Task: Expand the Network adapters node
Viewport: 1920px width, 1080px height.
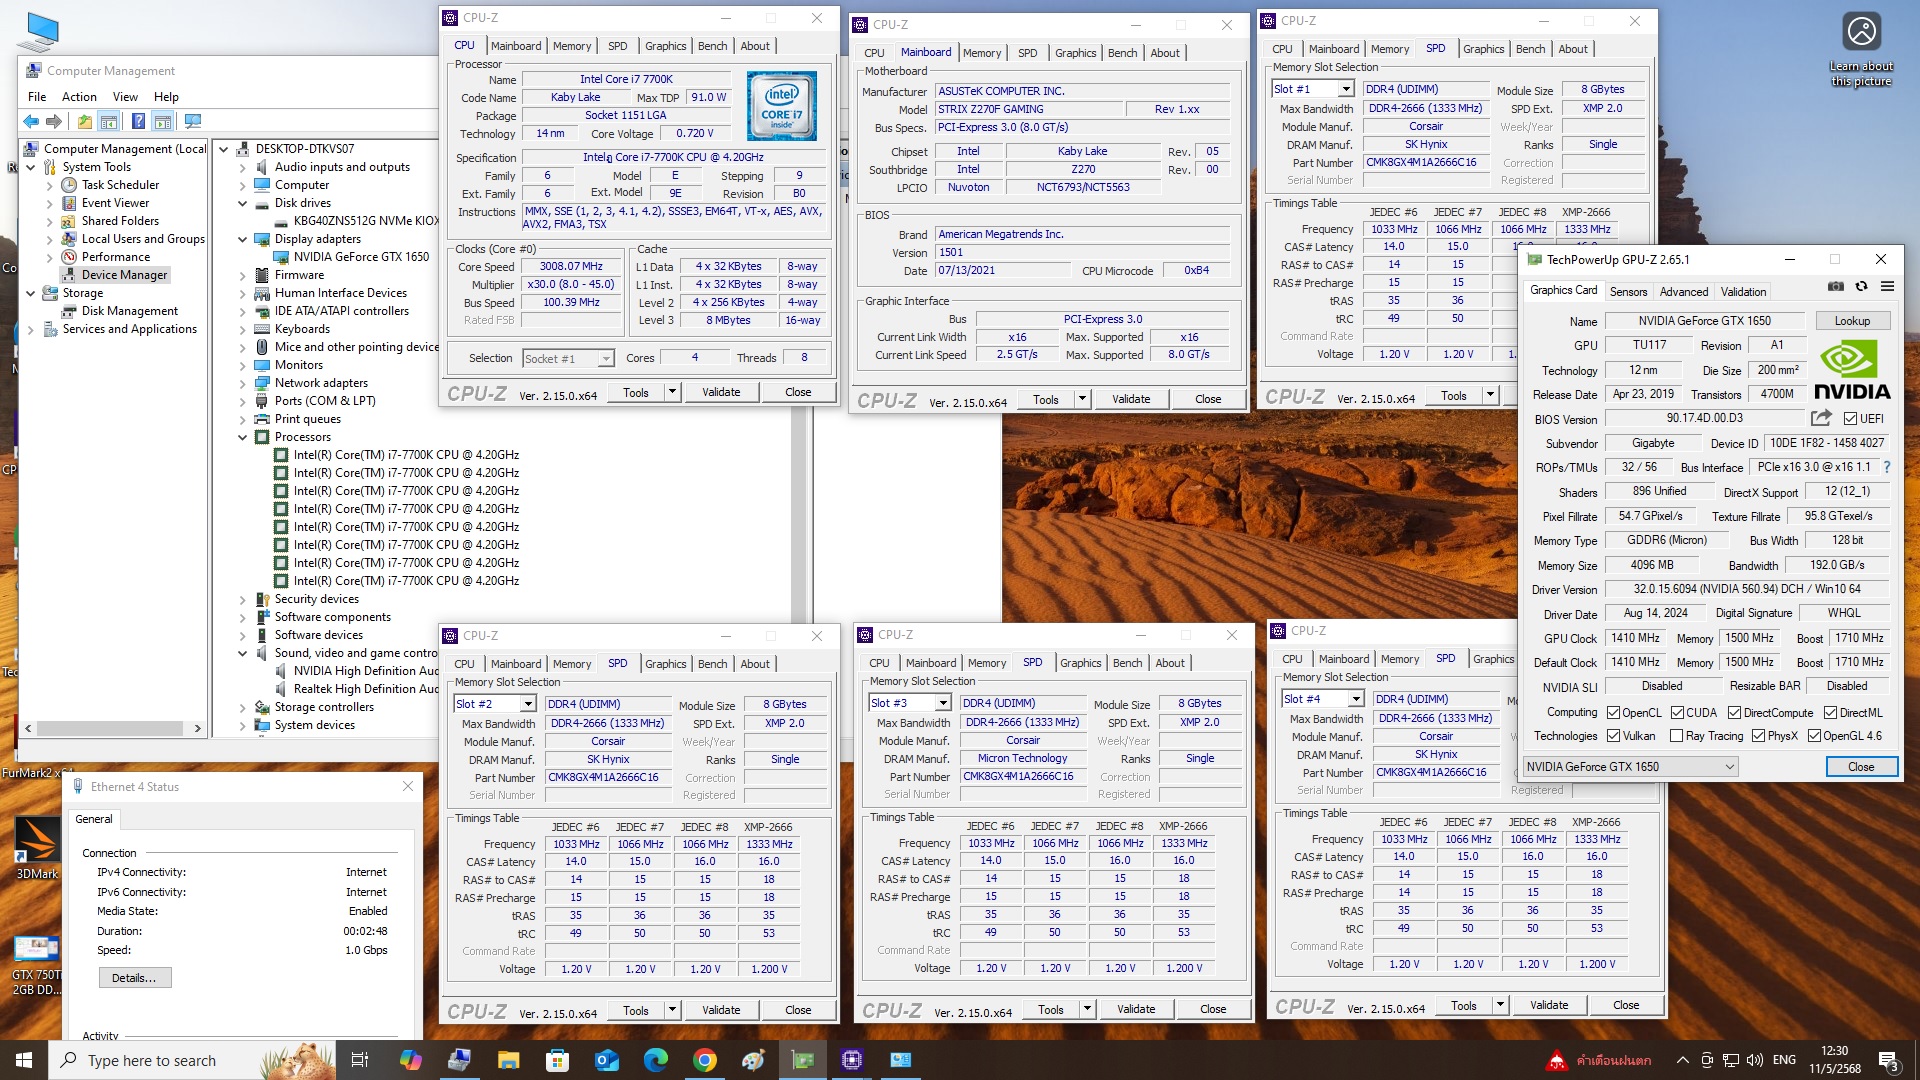Action: [242, 383]
